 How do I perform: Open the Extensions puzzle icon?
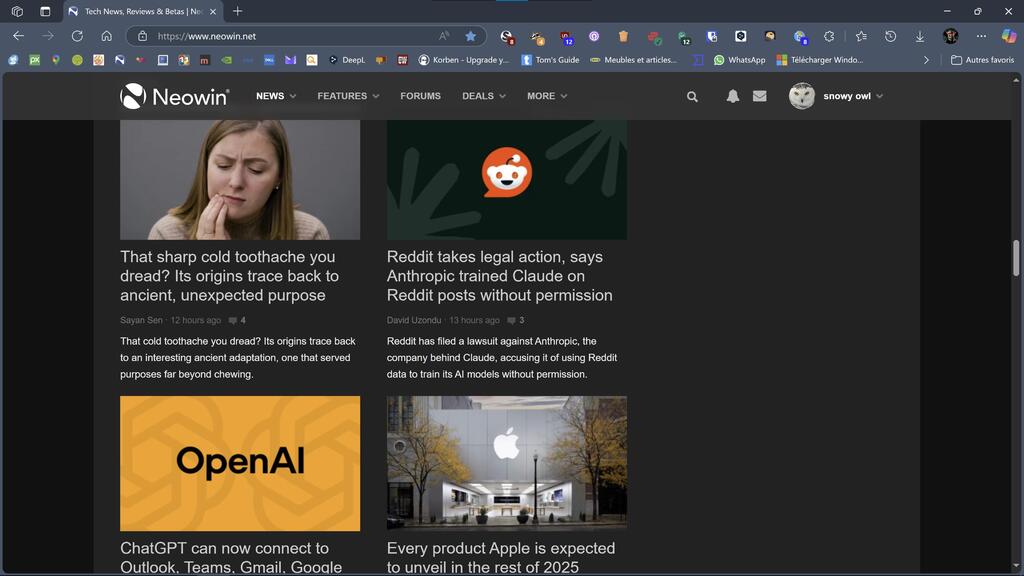tap(829, 36)
